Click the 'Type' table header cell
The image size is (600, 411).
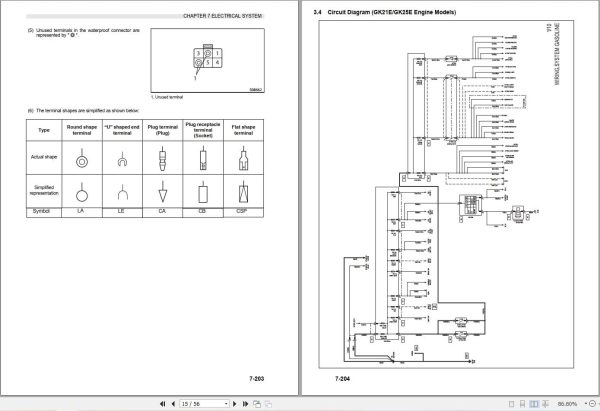(x=44, y=130)
